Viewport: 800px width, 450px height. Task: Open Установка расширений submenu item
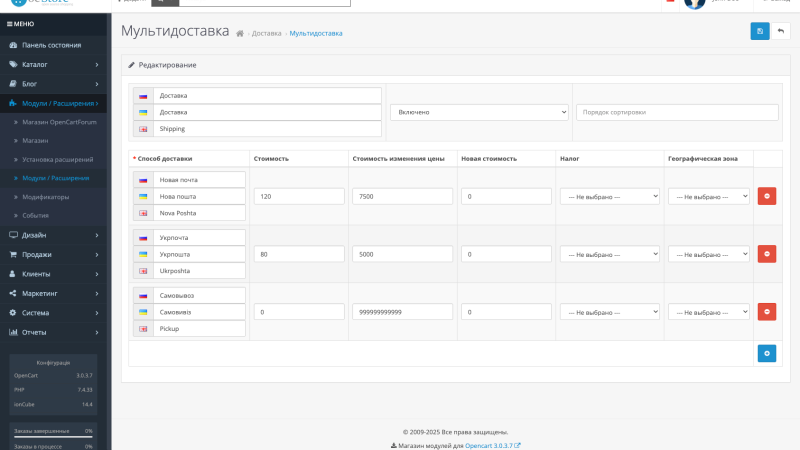58,159
